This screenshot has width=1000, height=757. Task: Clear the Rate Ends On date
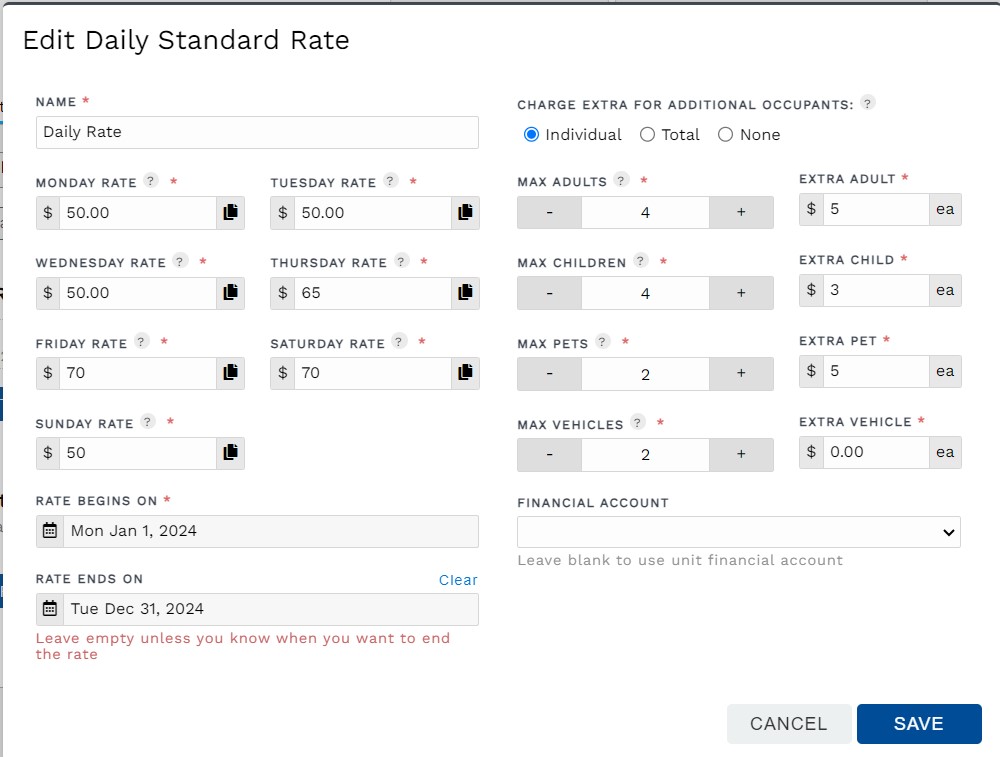tap(458, 580)
